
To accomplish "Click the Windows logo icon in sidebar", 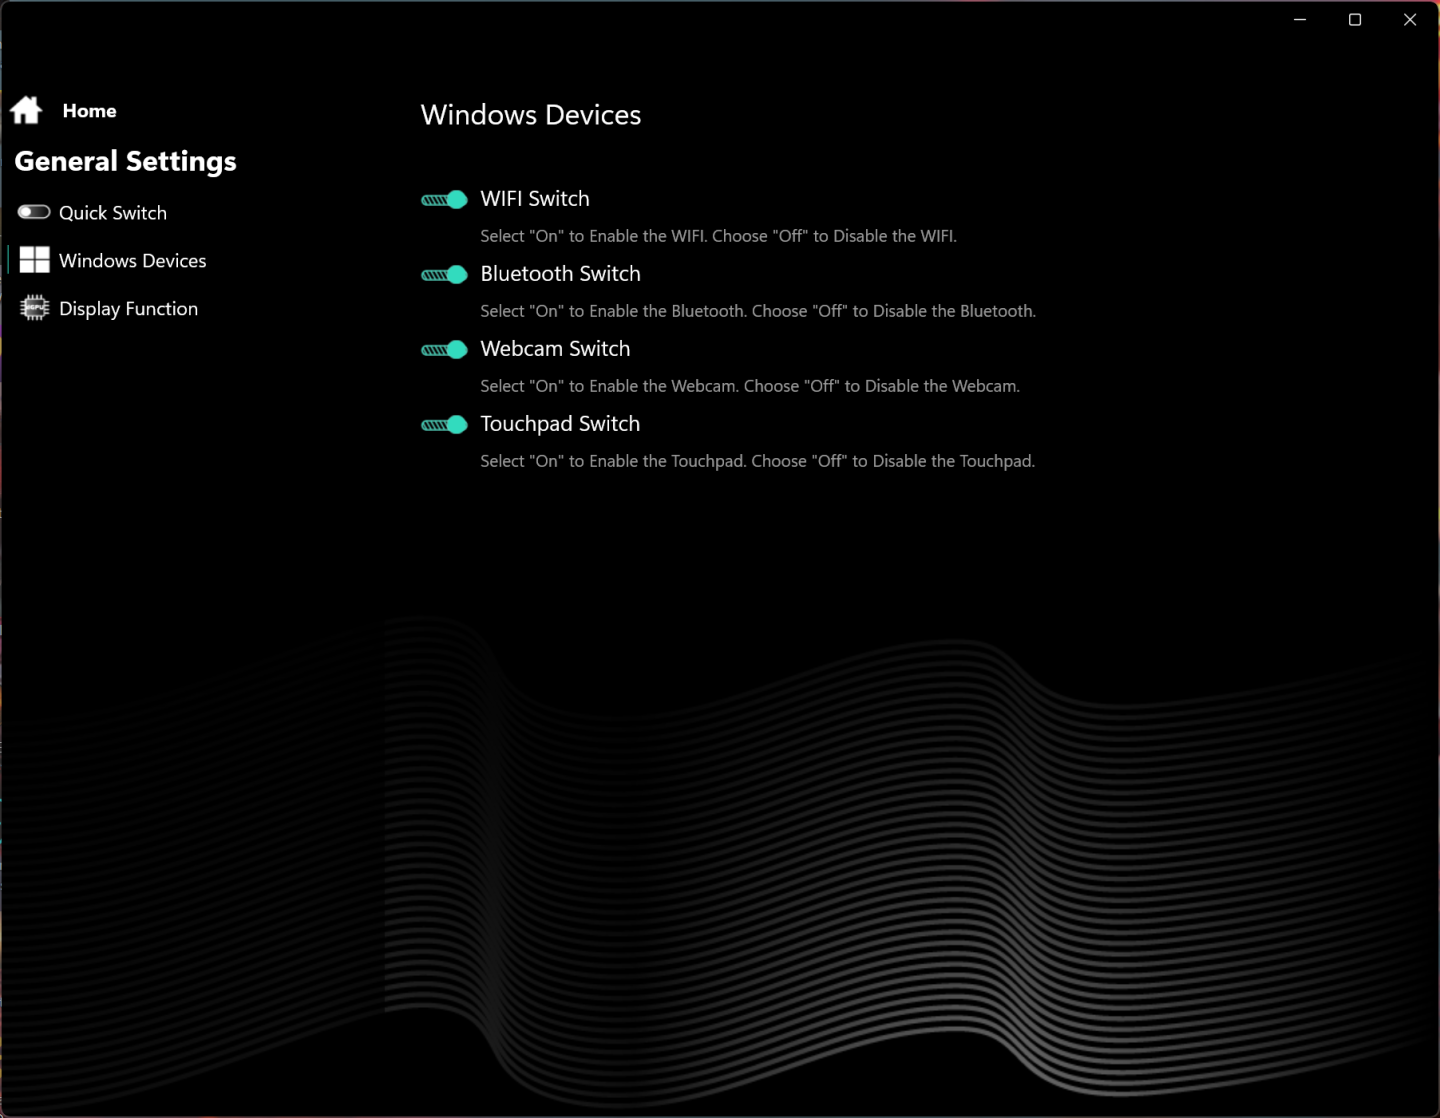I will point(34,260).
